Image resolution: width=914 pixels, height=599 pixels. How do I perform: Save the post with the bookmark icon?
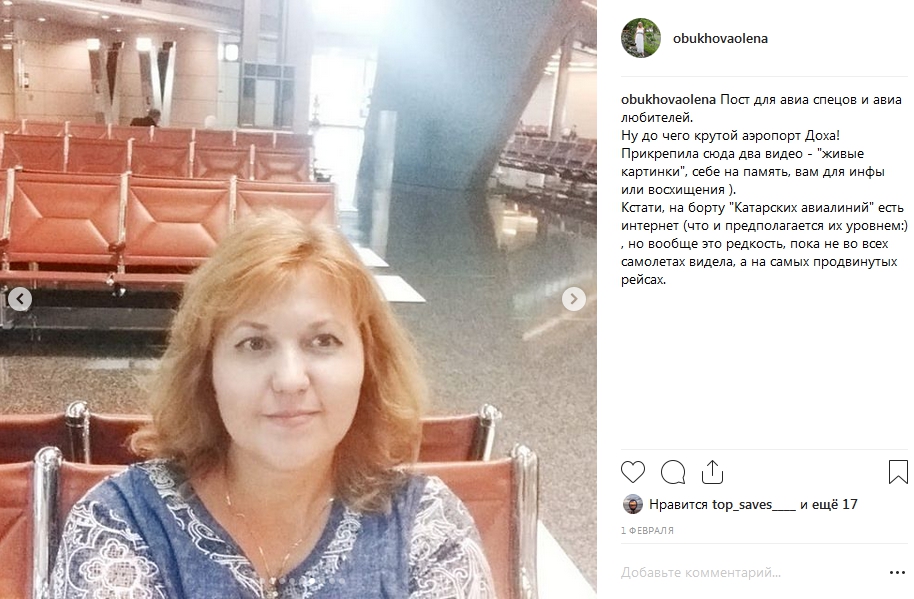(898, 472)
